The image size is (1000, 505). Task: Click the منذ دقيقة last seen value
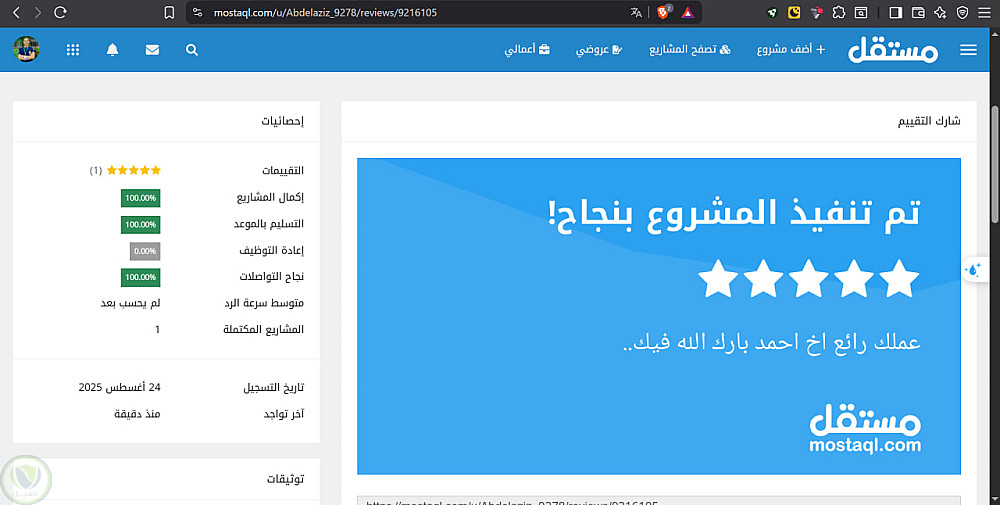[x=137, y=414]
